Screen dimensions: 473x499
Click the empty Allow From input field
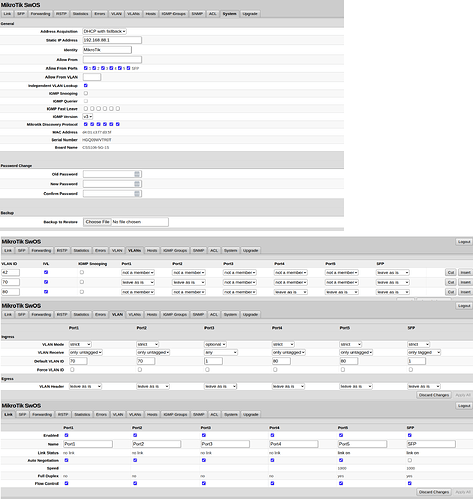coord(112,59)
